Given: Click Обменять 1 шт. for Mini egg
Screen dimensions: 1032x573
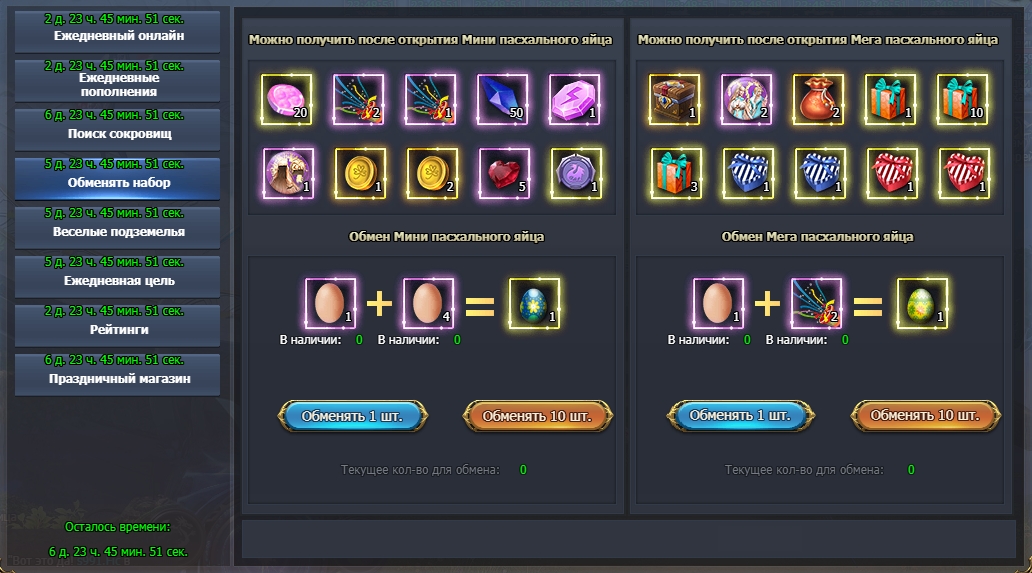Looking at the screenshot, I should pos(352,416).
